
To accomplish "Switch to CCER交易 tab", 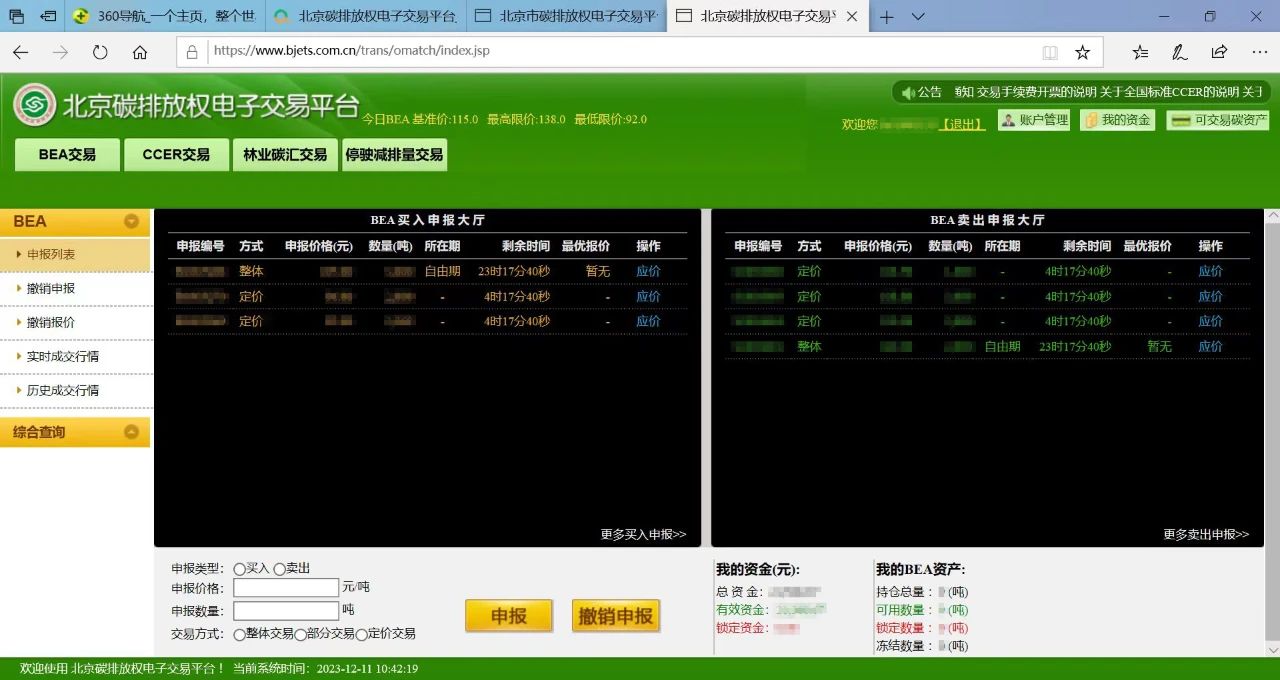I will (176, 155).
